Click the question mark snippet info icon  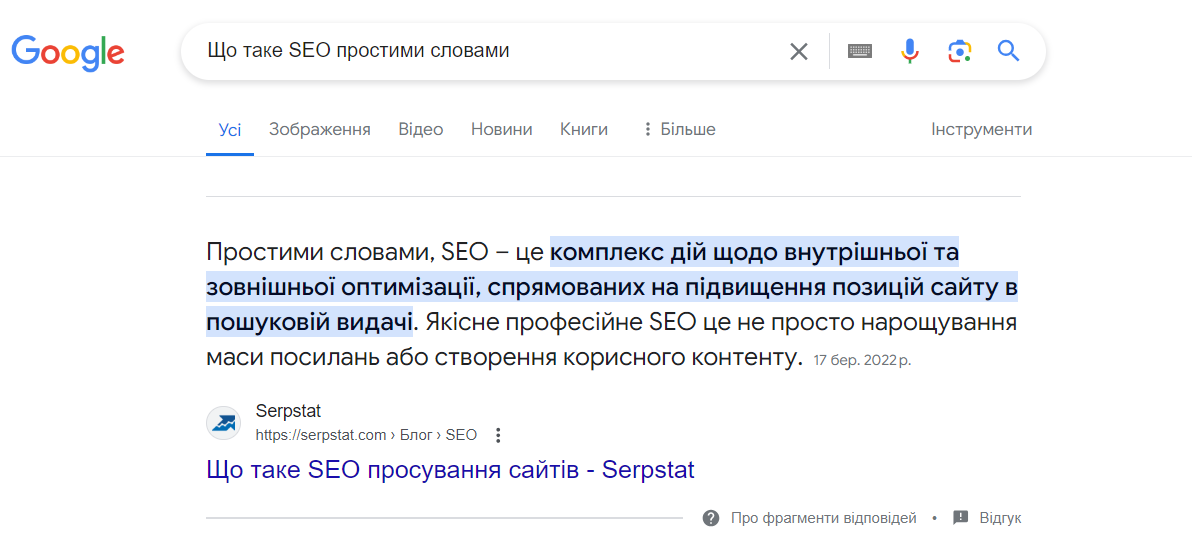point(711,519)
